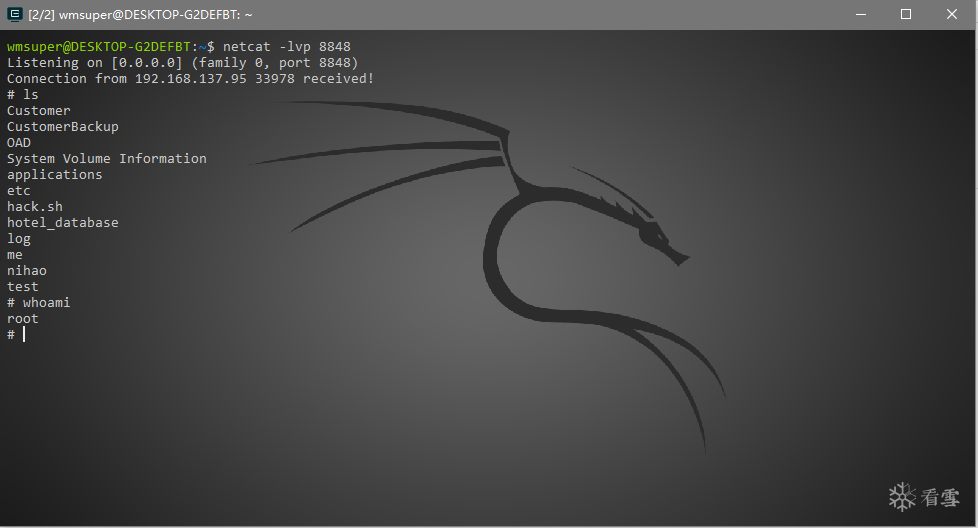Viewport: 978px width, 528px height.
Task: Maximize the terminal window
Action: point(906,14)
